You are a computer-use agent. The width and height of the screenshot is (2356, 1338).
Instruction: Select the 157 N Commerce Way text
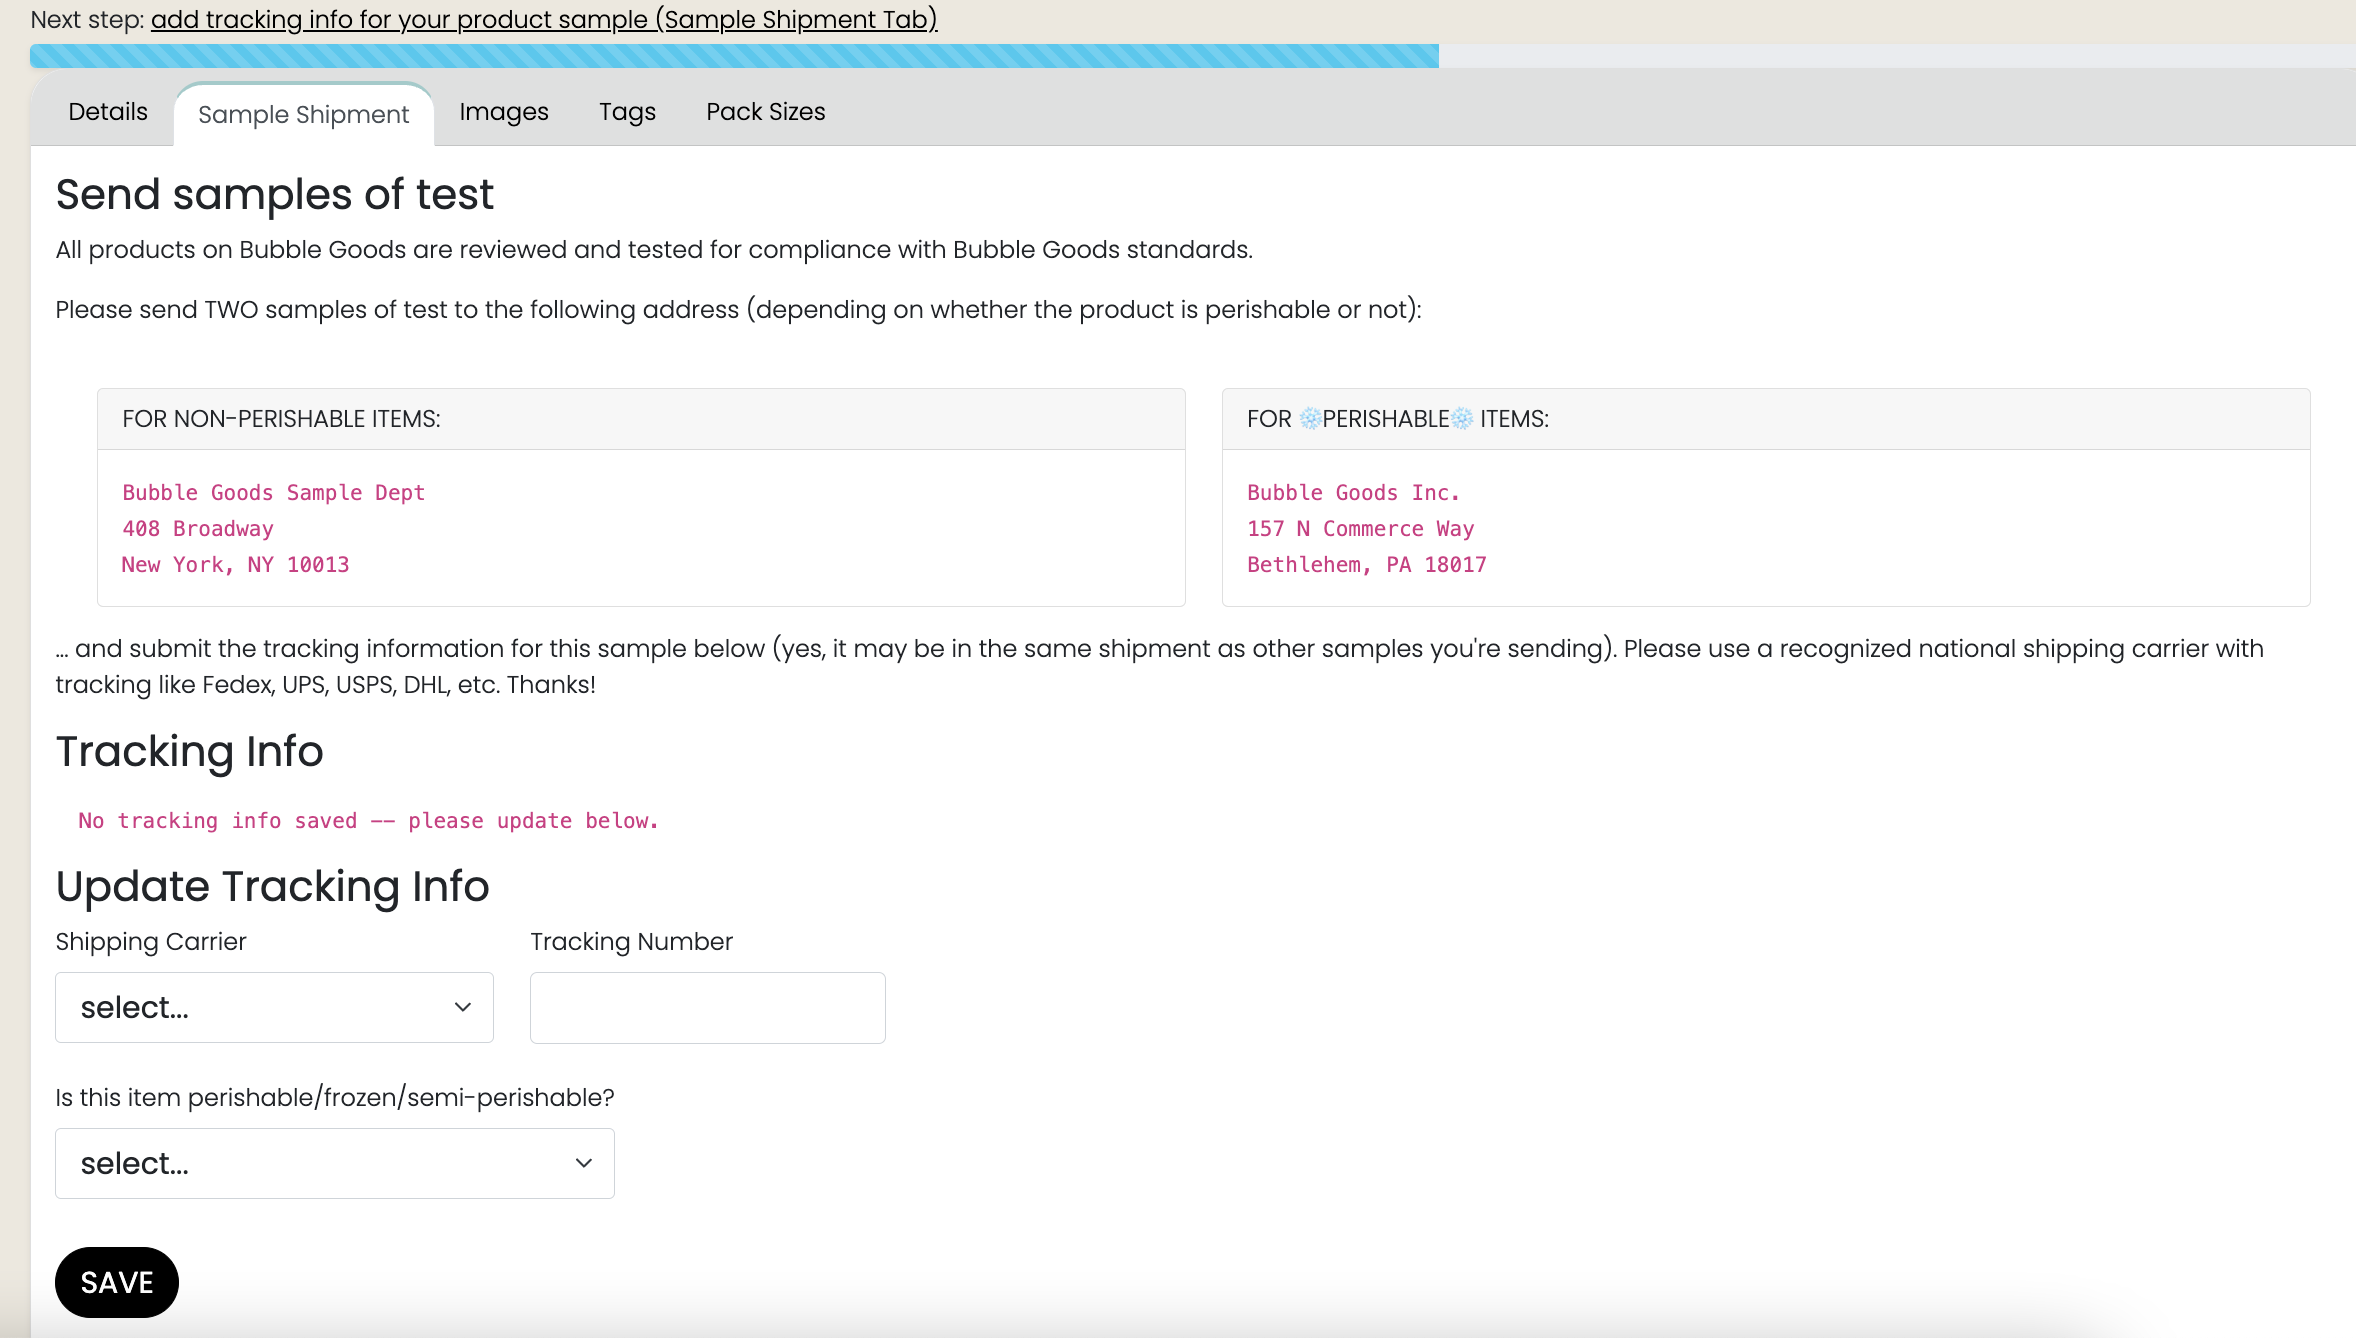[1361, 529]
